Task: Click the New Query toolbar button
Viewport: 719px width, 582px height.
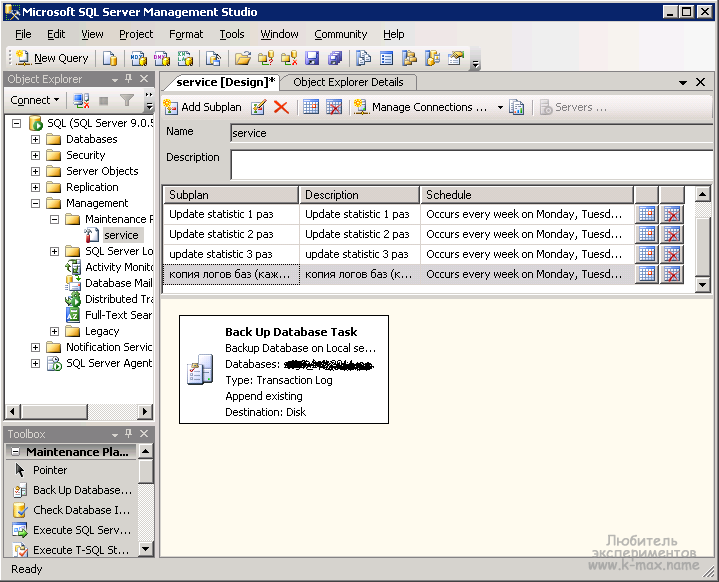Action: tap(52, 58)
